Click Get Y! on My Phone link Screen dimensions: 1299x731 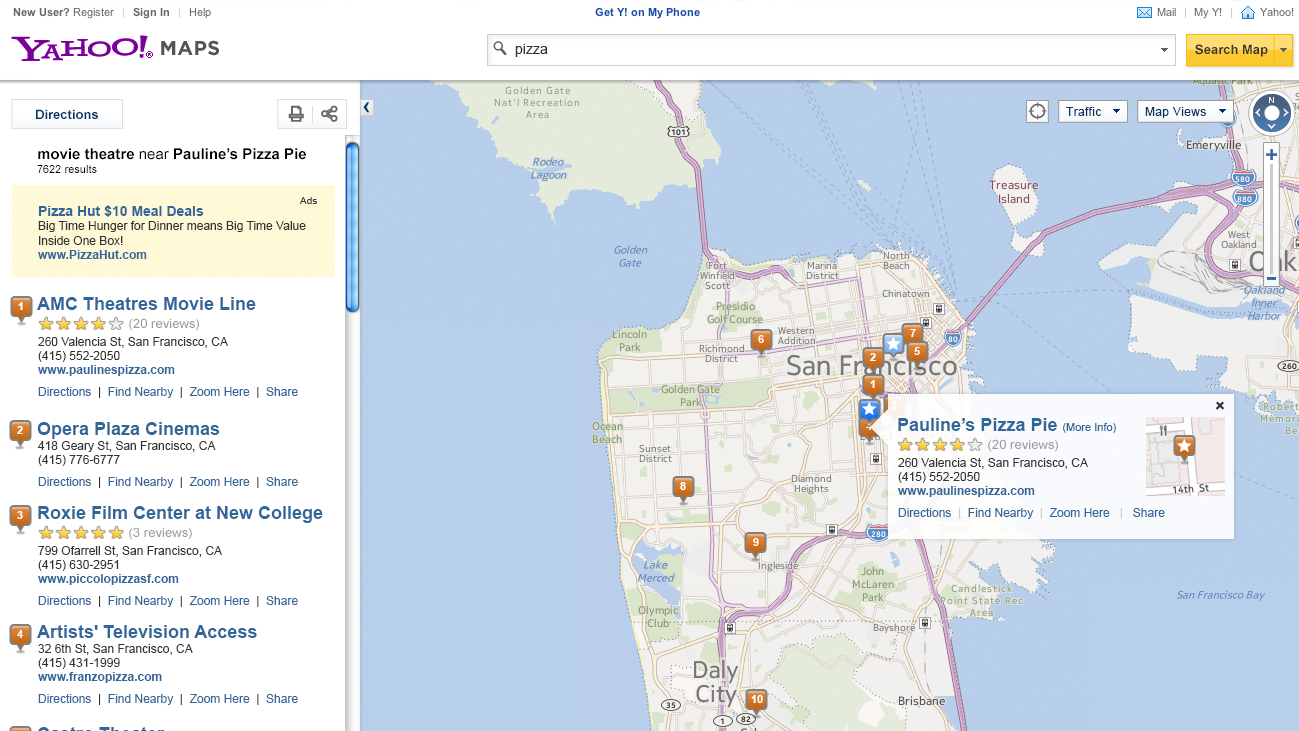pyautogui.click(x=647, y=13)
